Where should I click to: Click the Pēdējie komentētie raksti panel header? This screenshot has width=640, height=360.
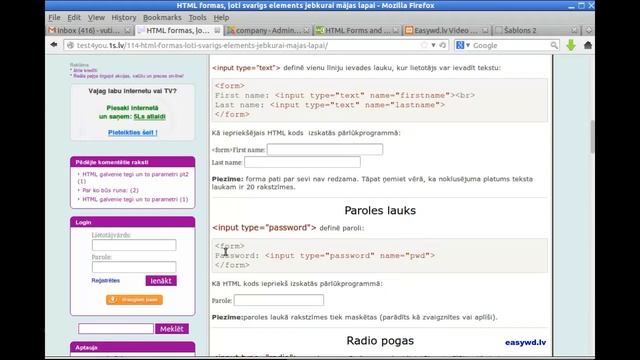coord(133,162)
